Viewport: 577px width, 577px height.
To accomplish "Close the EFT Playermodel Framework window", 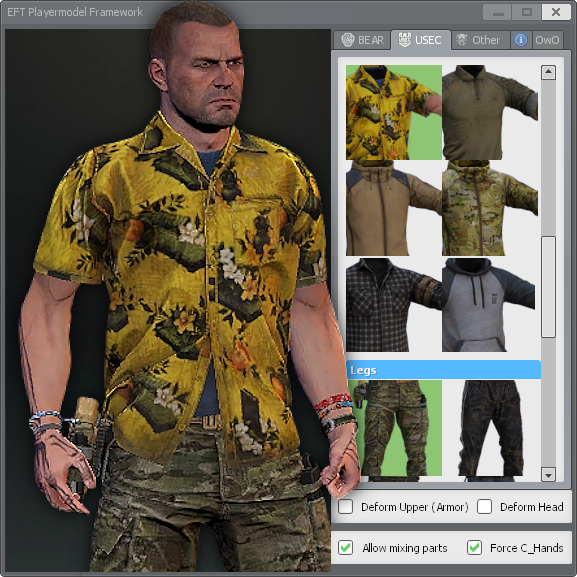I will pos(556,13).
